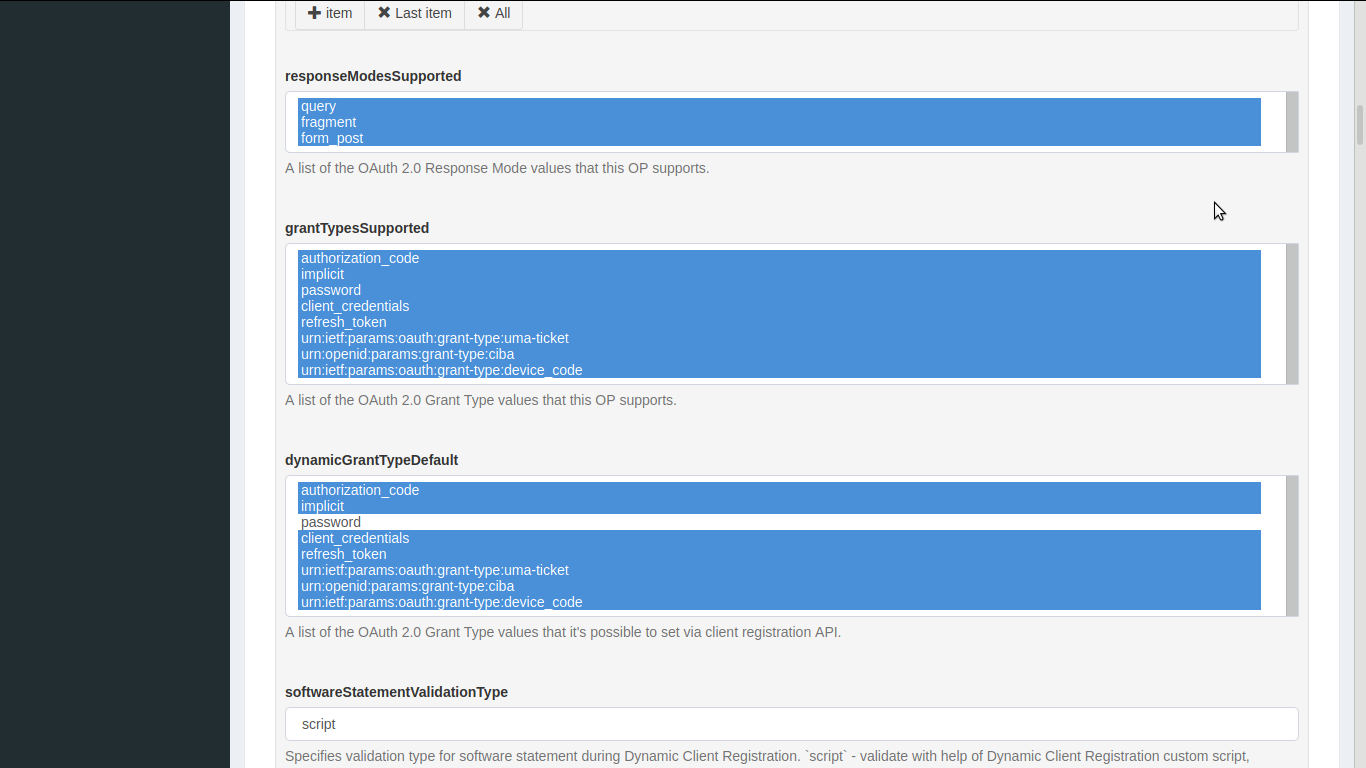Click the responseModesSupported list scrollbar
The image size is (1366, 768).
point(1292,122)
